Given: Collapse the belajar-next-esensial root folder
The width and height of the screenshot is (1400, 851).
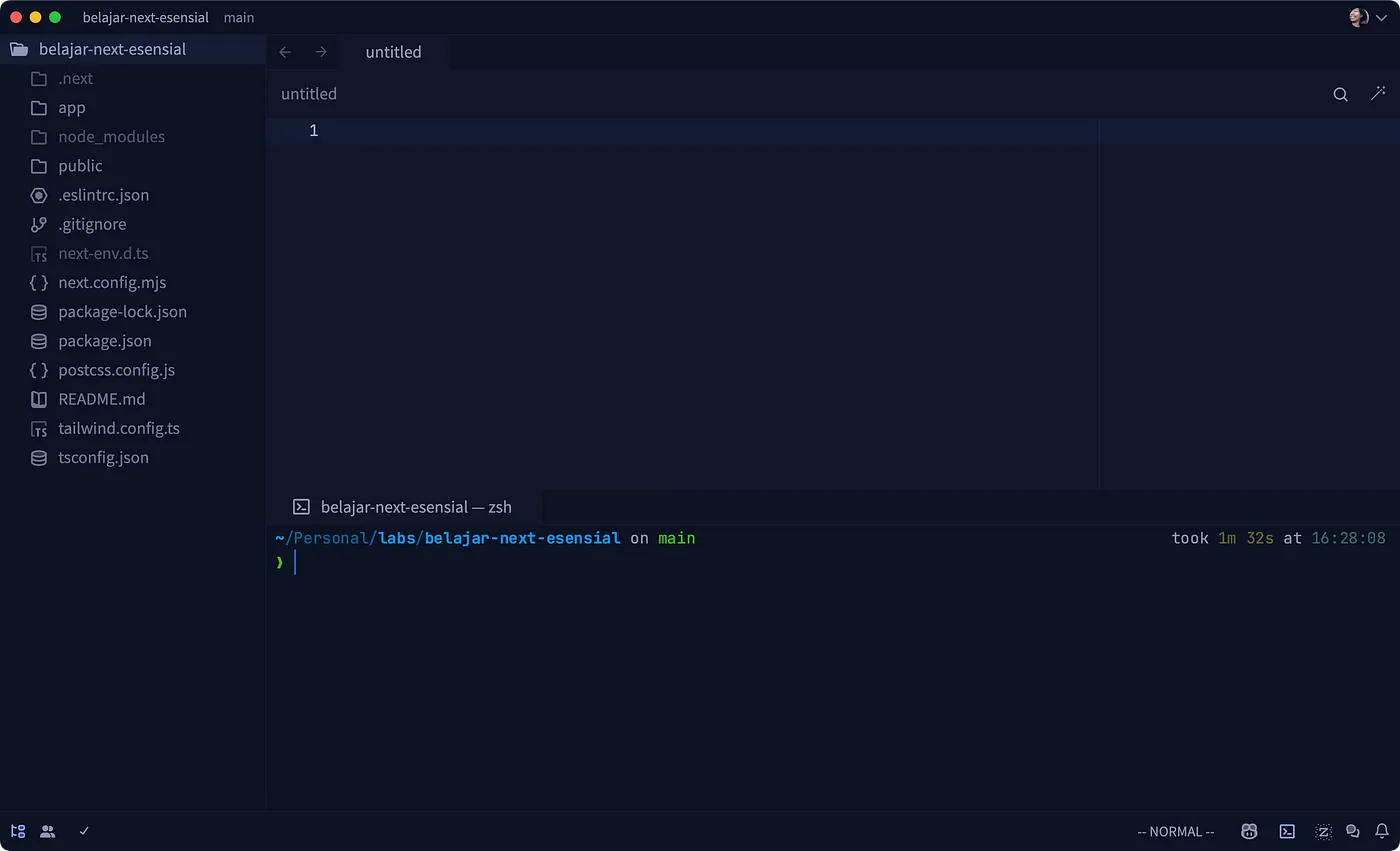Looking at the screenshot, I should [x=111, y=49].
